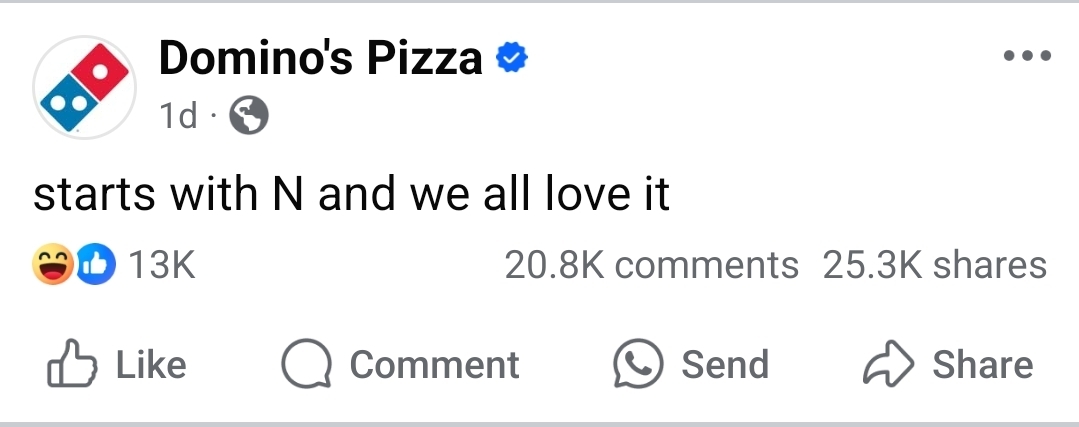Screen dimensions: 1079x427
Task: Open the 20.8K comments link
Action: pos(651,265)
